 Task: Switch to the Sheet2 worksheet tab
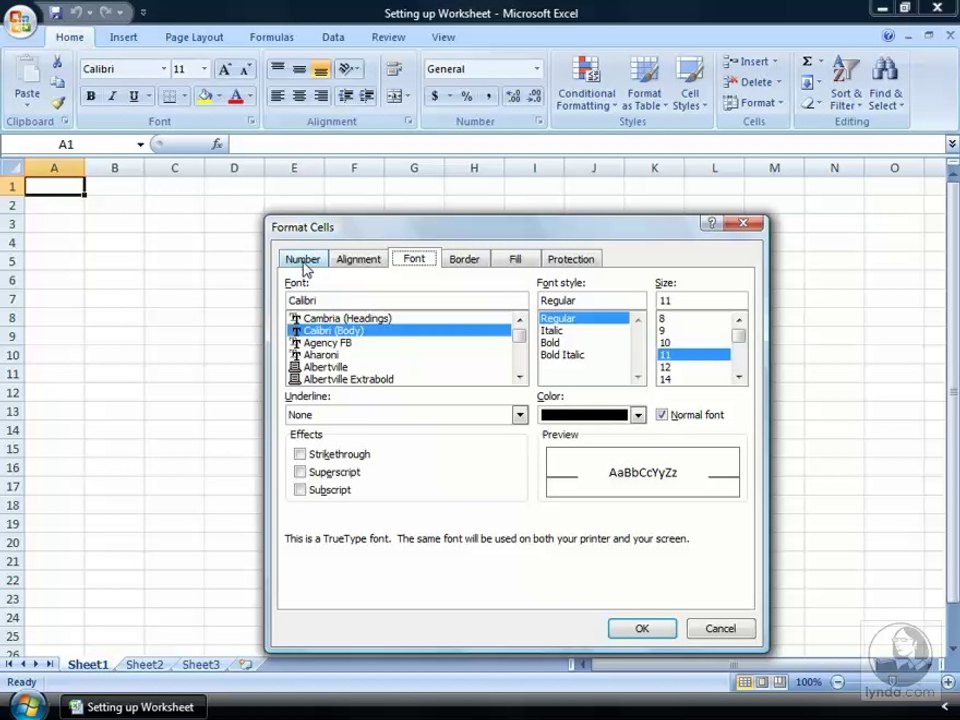click(144, 664)
